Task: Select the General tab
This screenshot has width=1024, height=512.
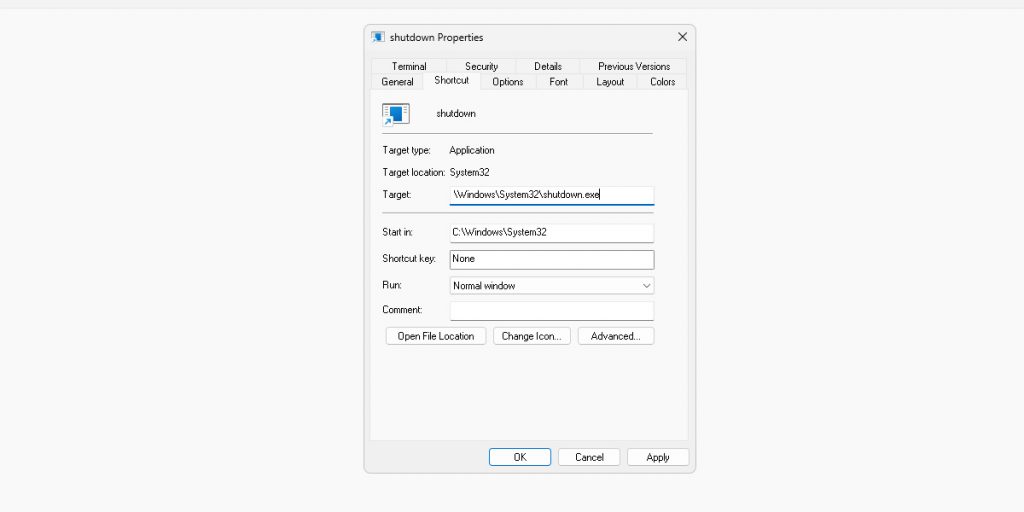Action: [x=397, y=82]
